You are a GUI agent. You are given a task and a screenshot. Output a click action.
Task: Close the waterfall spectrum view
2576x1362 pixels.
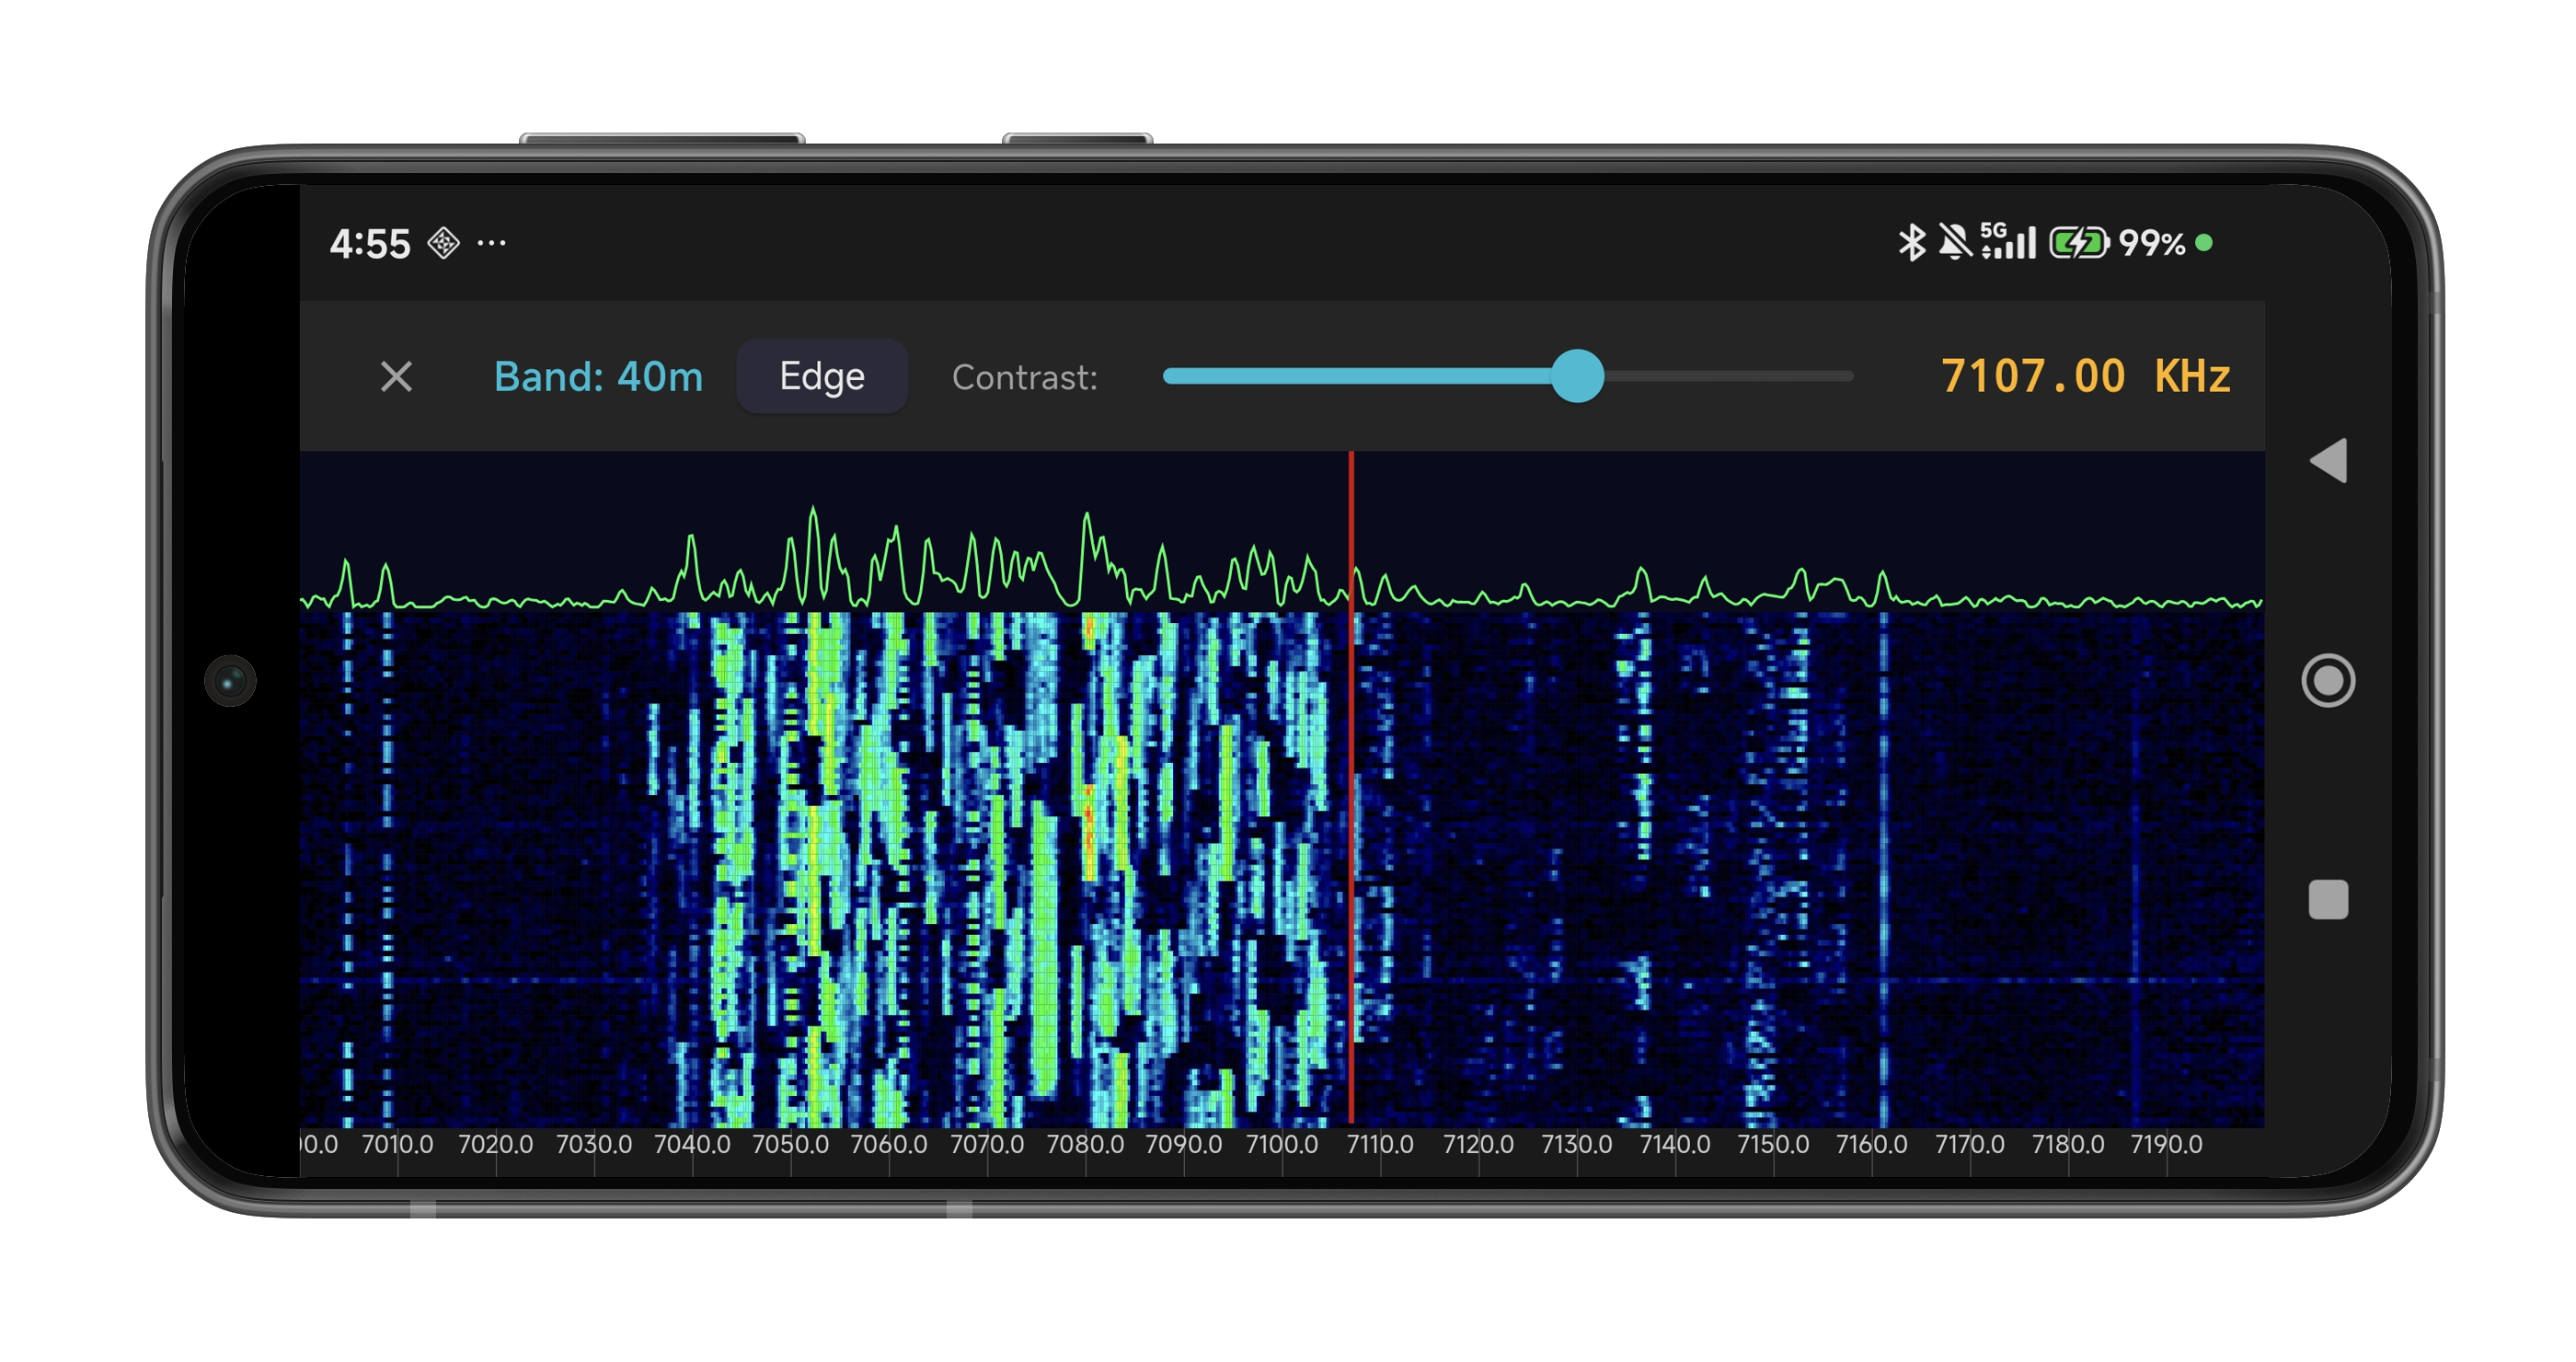point(396,377)
